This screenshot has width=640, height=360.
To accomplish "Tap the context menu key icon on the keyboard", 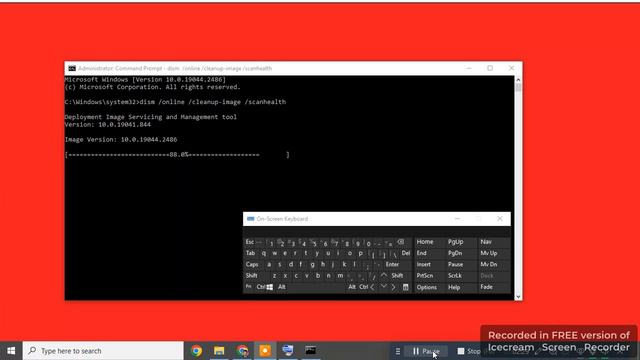I will tap(405, 287).
